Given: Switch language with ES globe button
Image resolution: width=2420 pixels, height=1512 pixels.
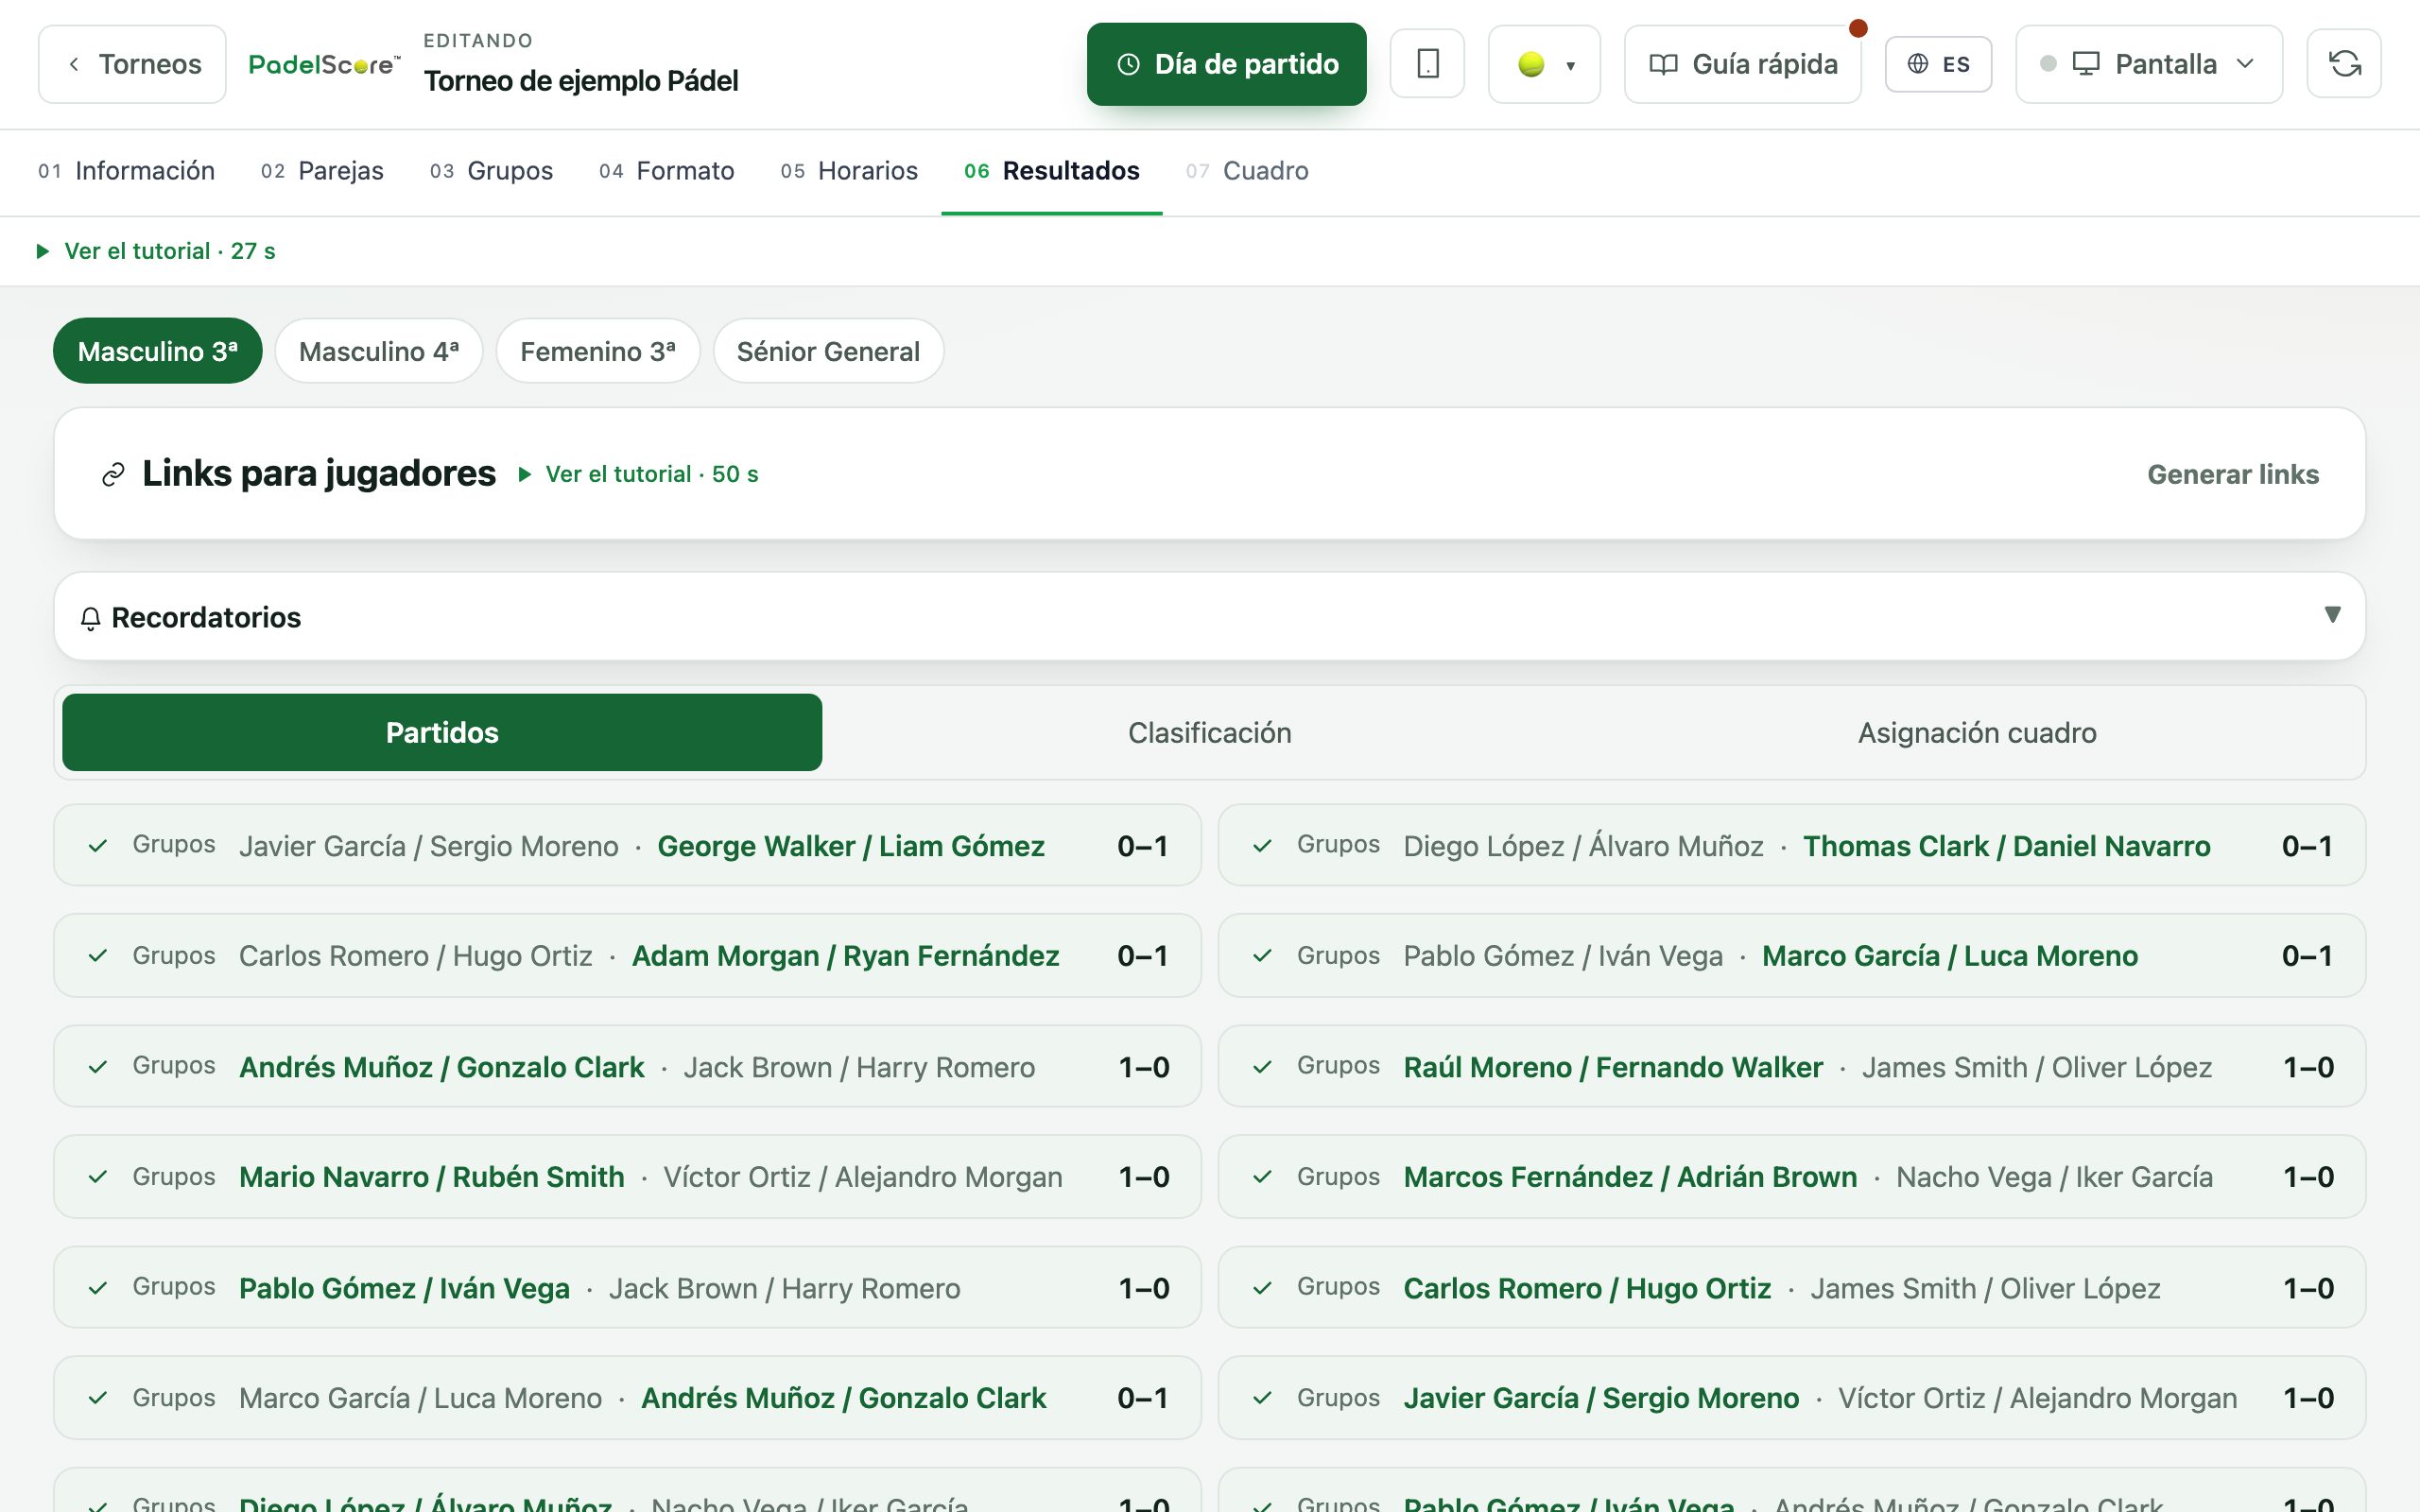Looking at the screenshot, I should pyautogui.click(x=1938, y=64).
